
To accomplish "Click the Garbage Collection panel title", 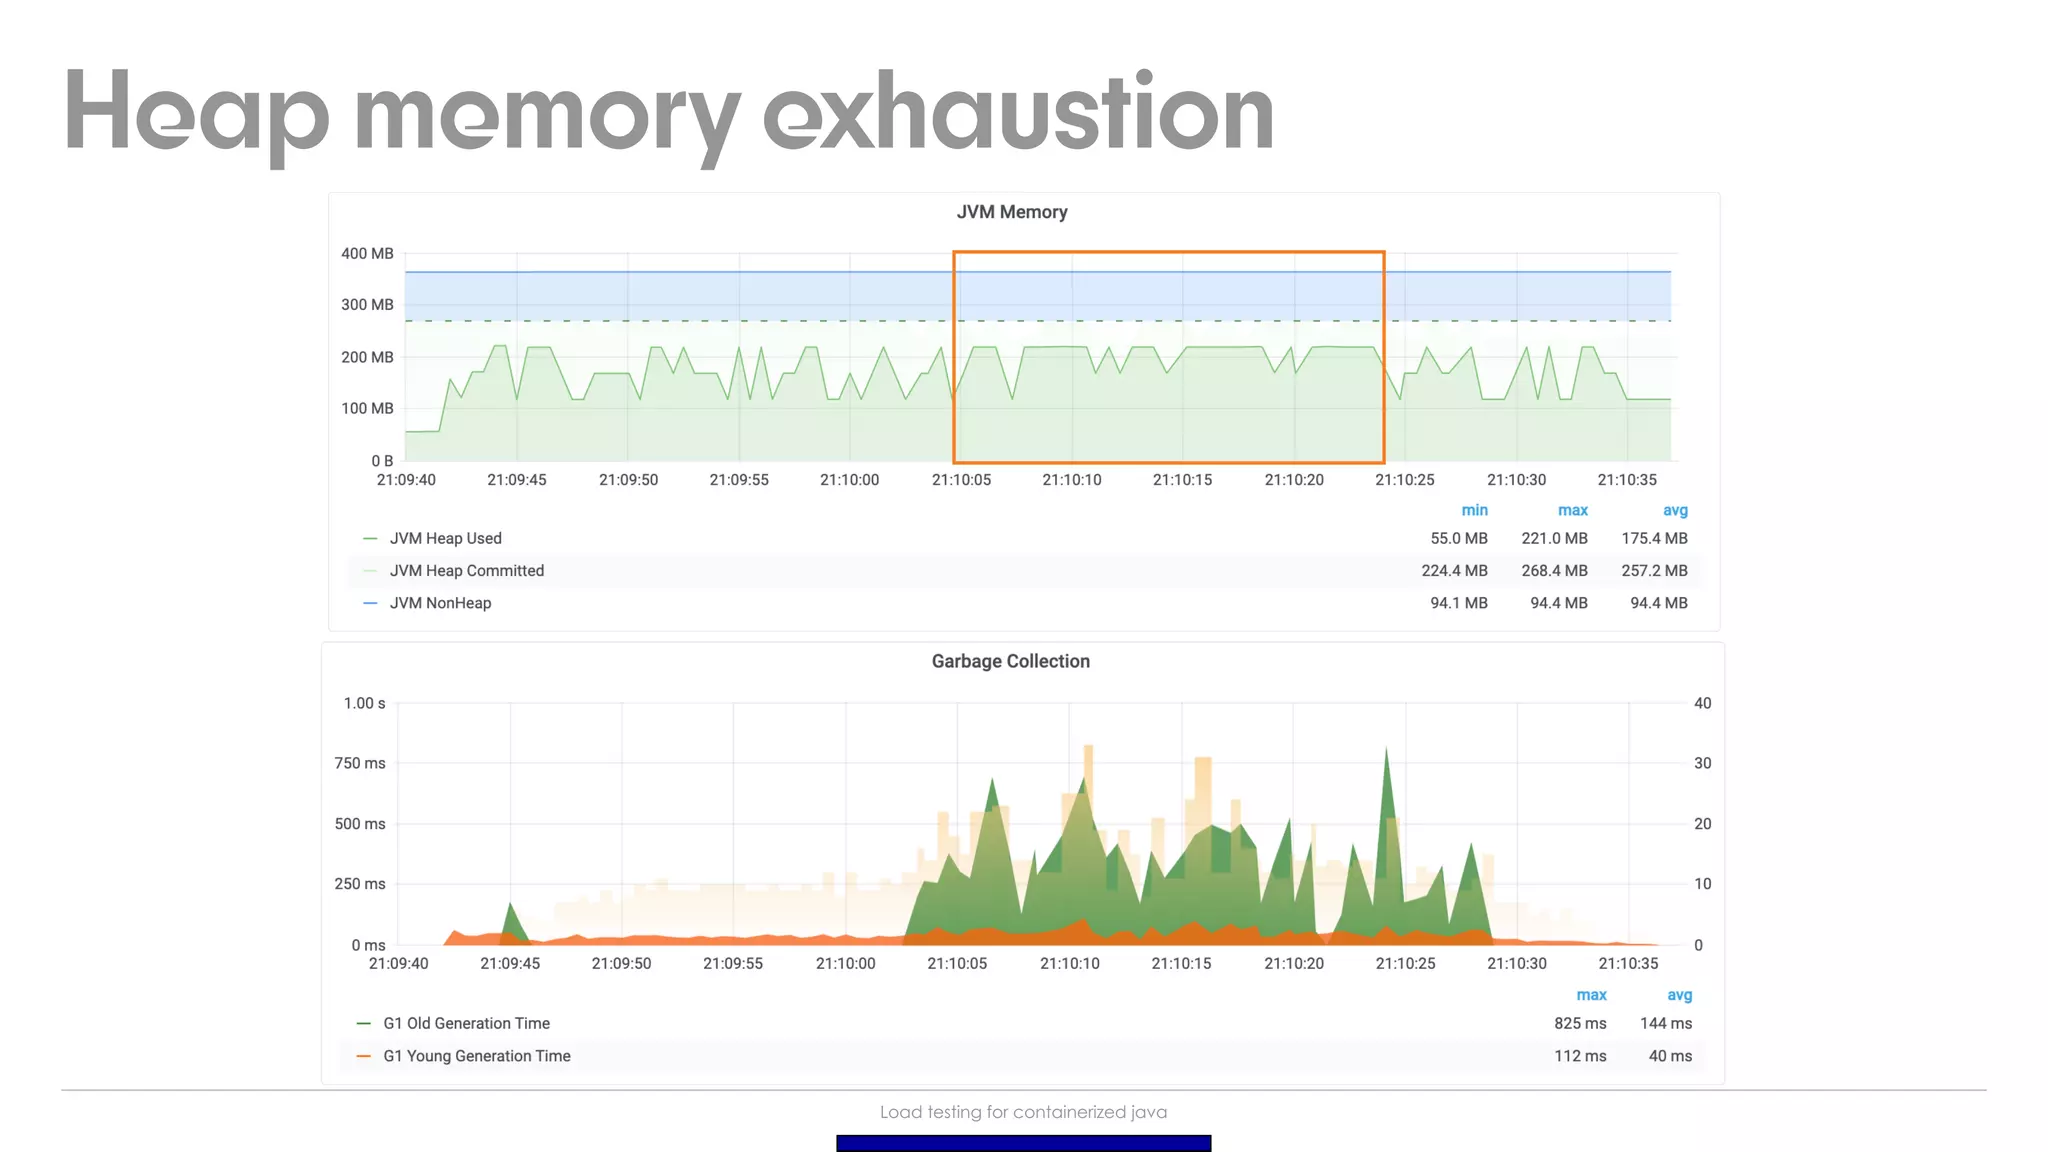I will (1010, 661).
